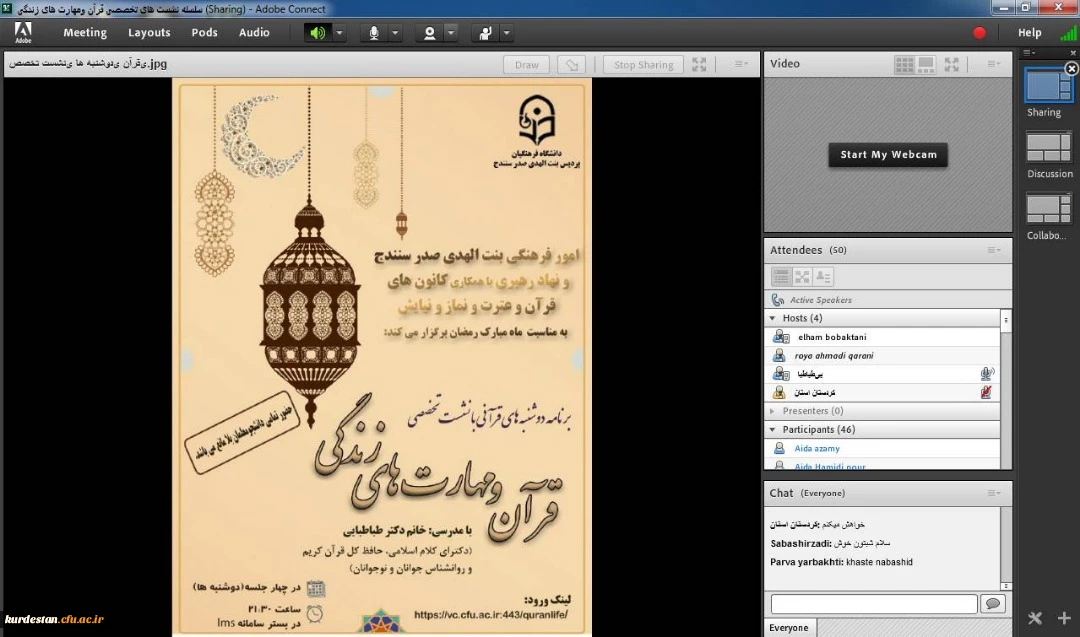The image size is (1080, 637).
Task: Click the Start My Webcam button
Action: [x=888, y=155]
